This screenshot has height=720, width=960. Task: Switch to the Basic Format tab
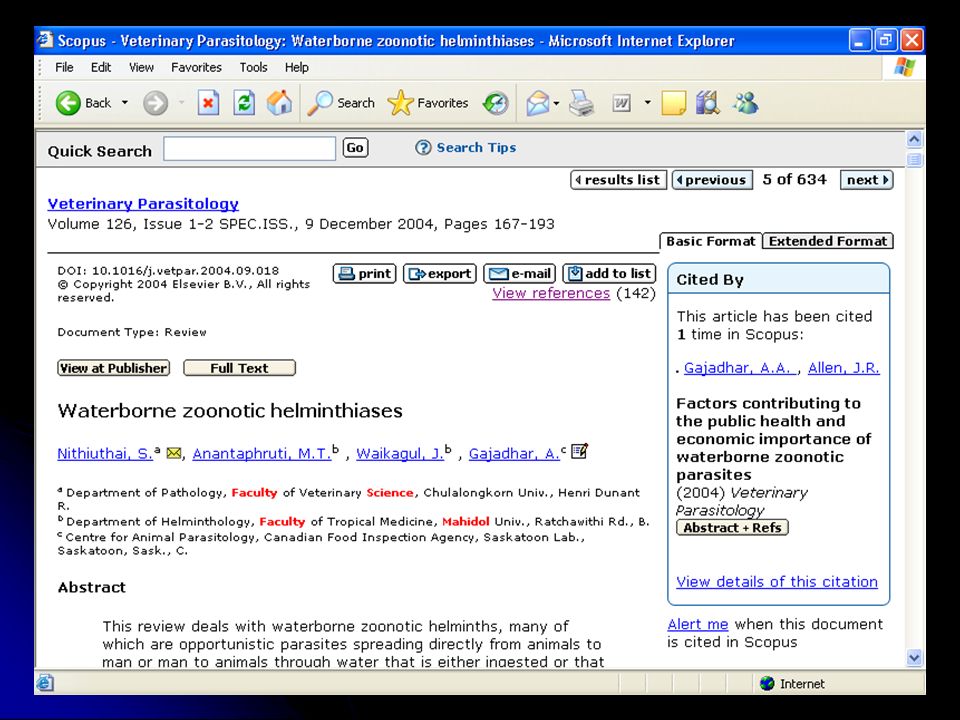[711, 241]
